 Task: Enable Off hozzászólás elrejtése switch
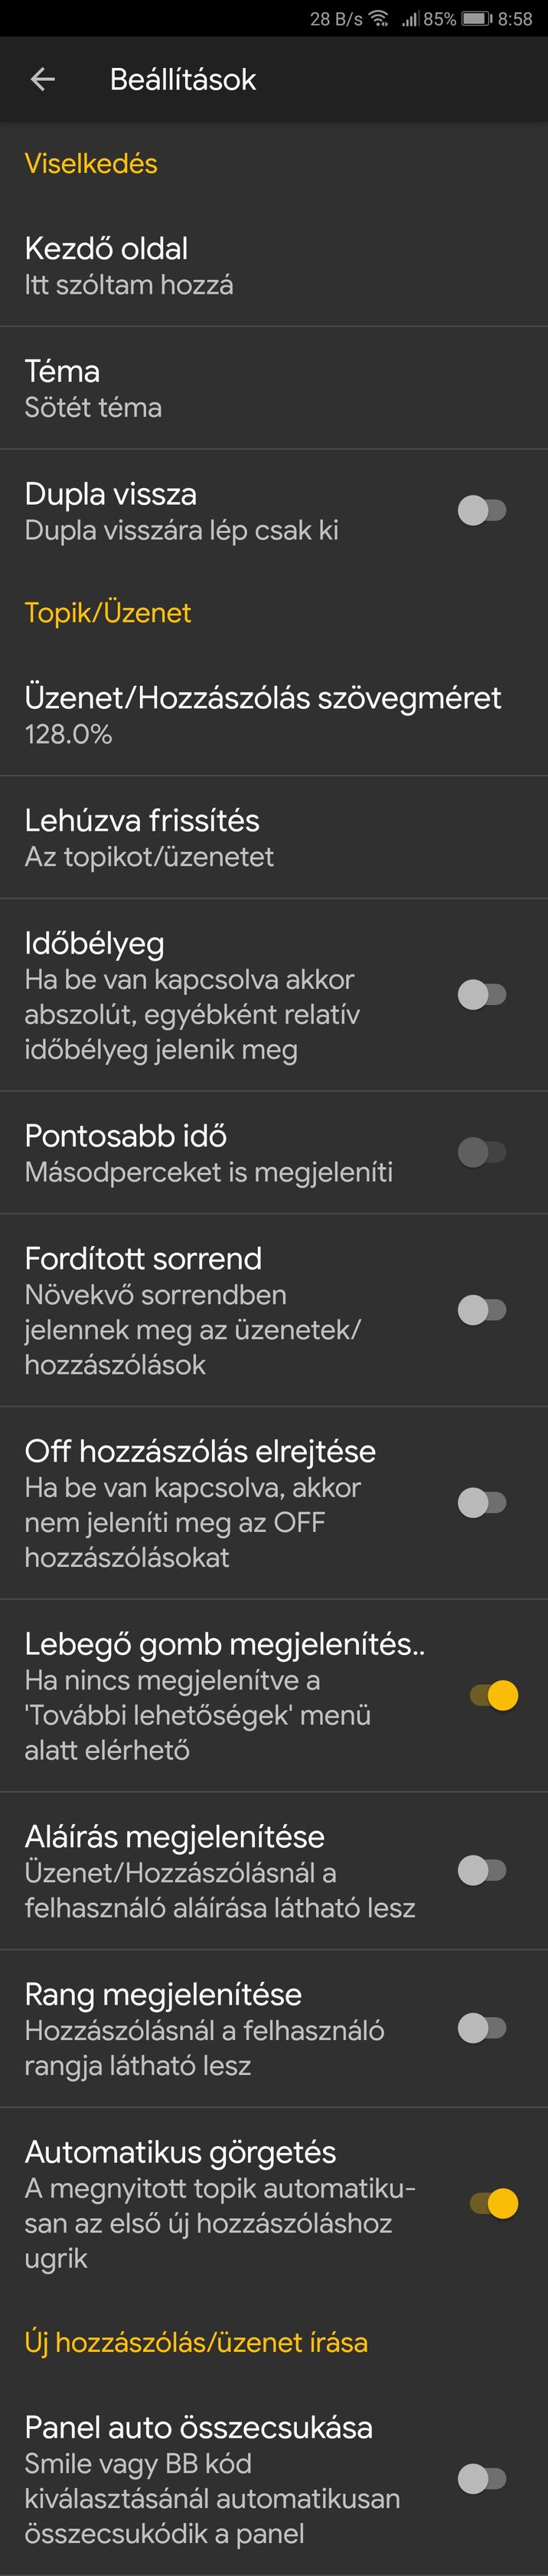[482, 1502]
